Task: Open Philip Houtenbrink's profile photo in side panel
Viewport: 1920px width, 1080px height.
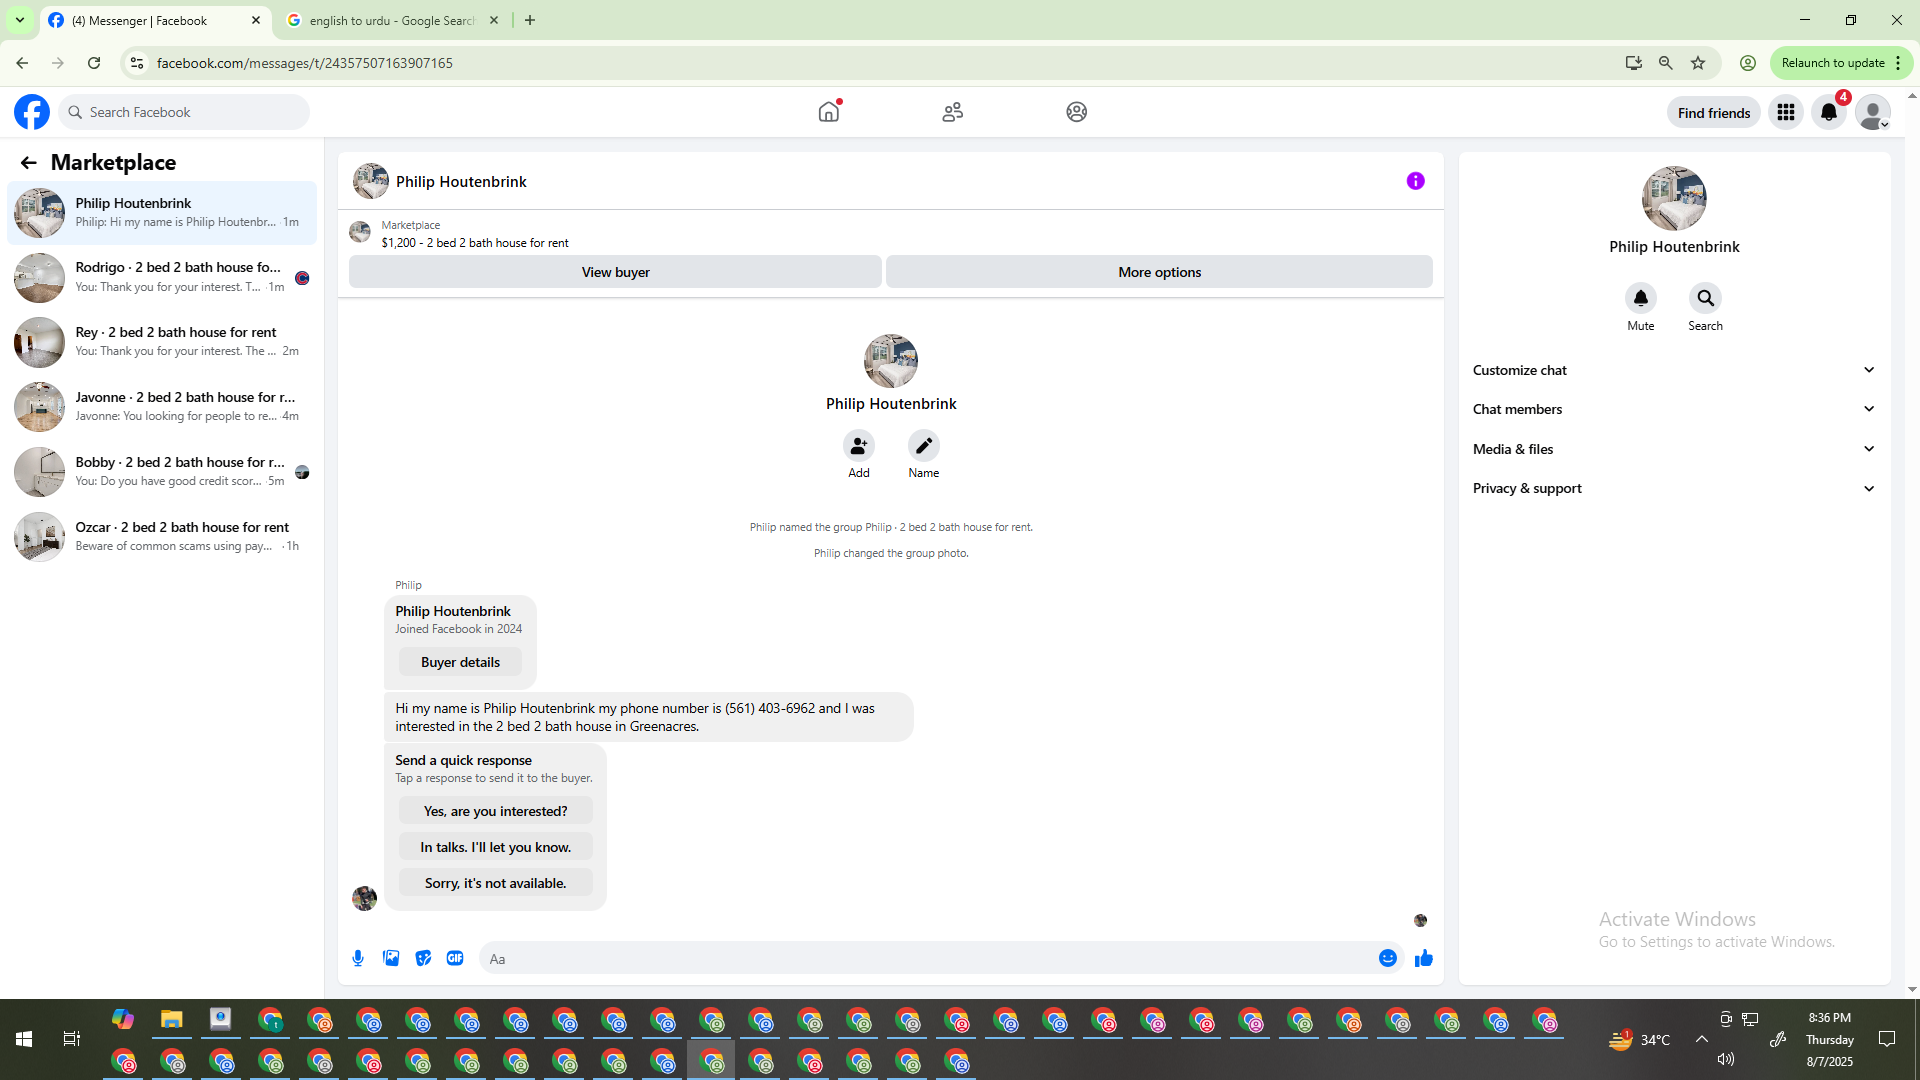Action: (x=1674, y=198)
